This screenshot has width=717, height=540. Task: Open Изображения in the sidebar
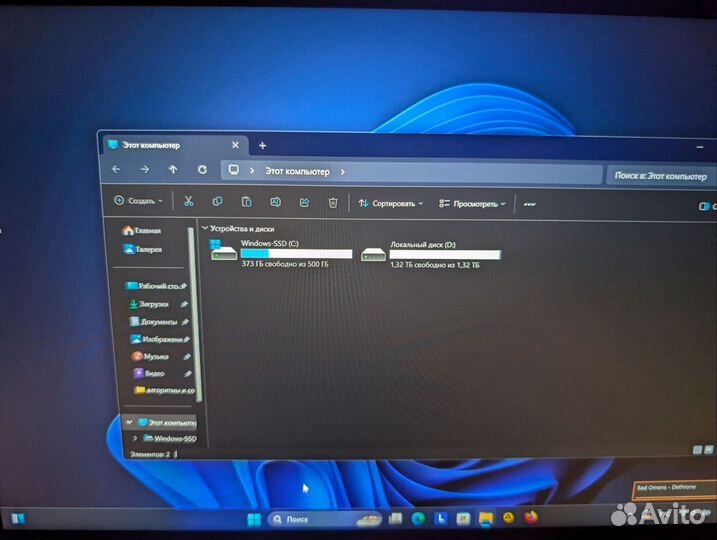160,339
